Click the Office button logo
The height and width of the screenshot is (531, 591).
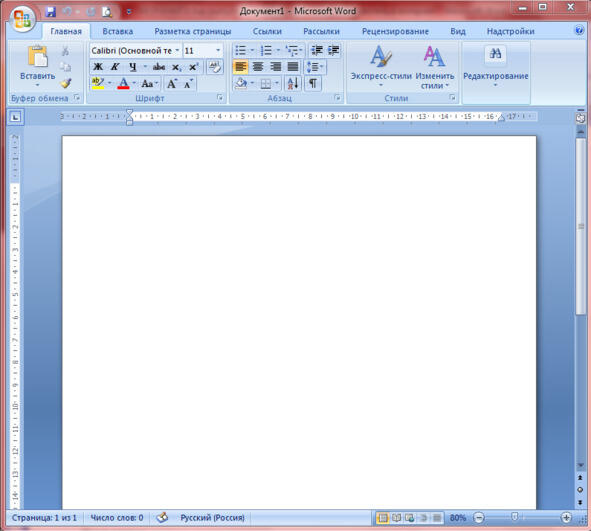22,18
